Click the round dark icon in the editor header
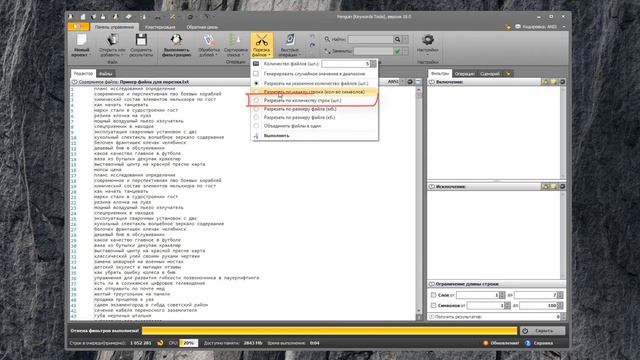640x360 pixels. tap(410, 82)
